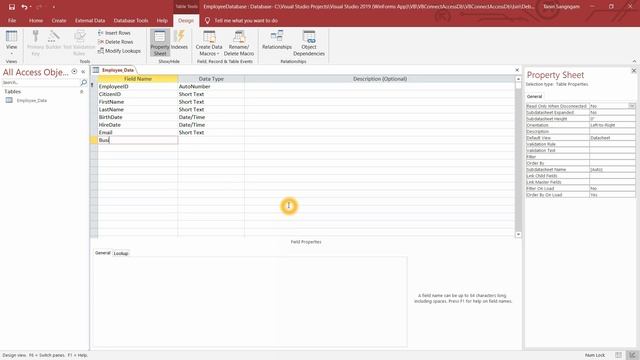Screen dimensions: 640x360
Task: Click the Tell me what you want to do box
Action: point(246,20)
